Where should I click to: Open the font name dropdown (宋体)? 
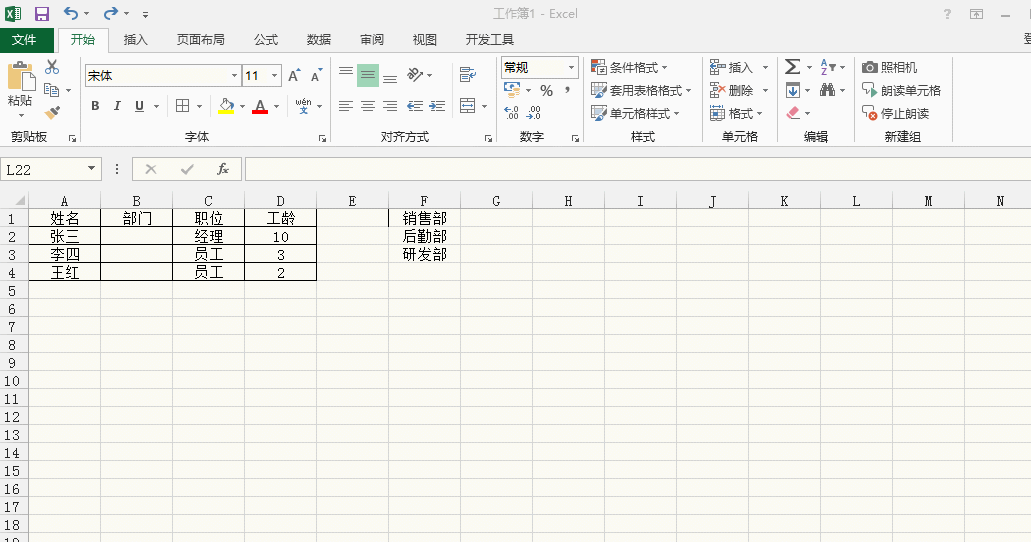[x=234, y=76]
